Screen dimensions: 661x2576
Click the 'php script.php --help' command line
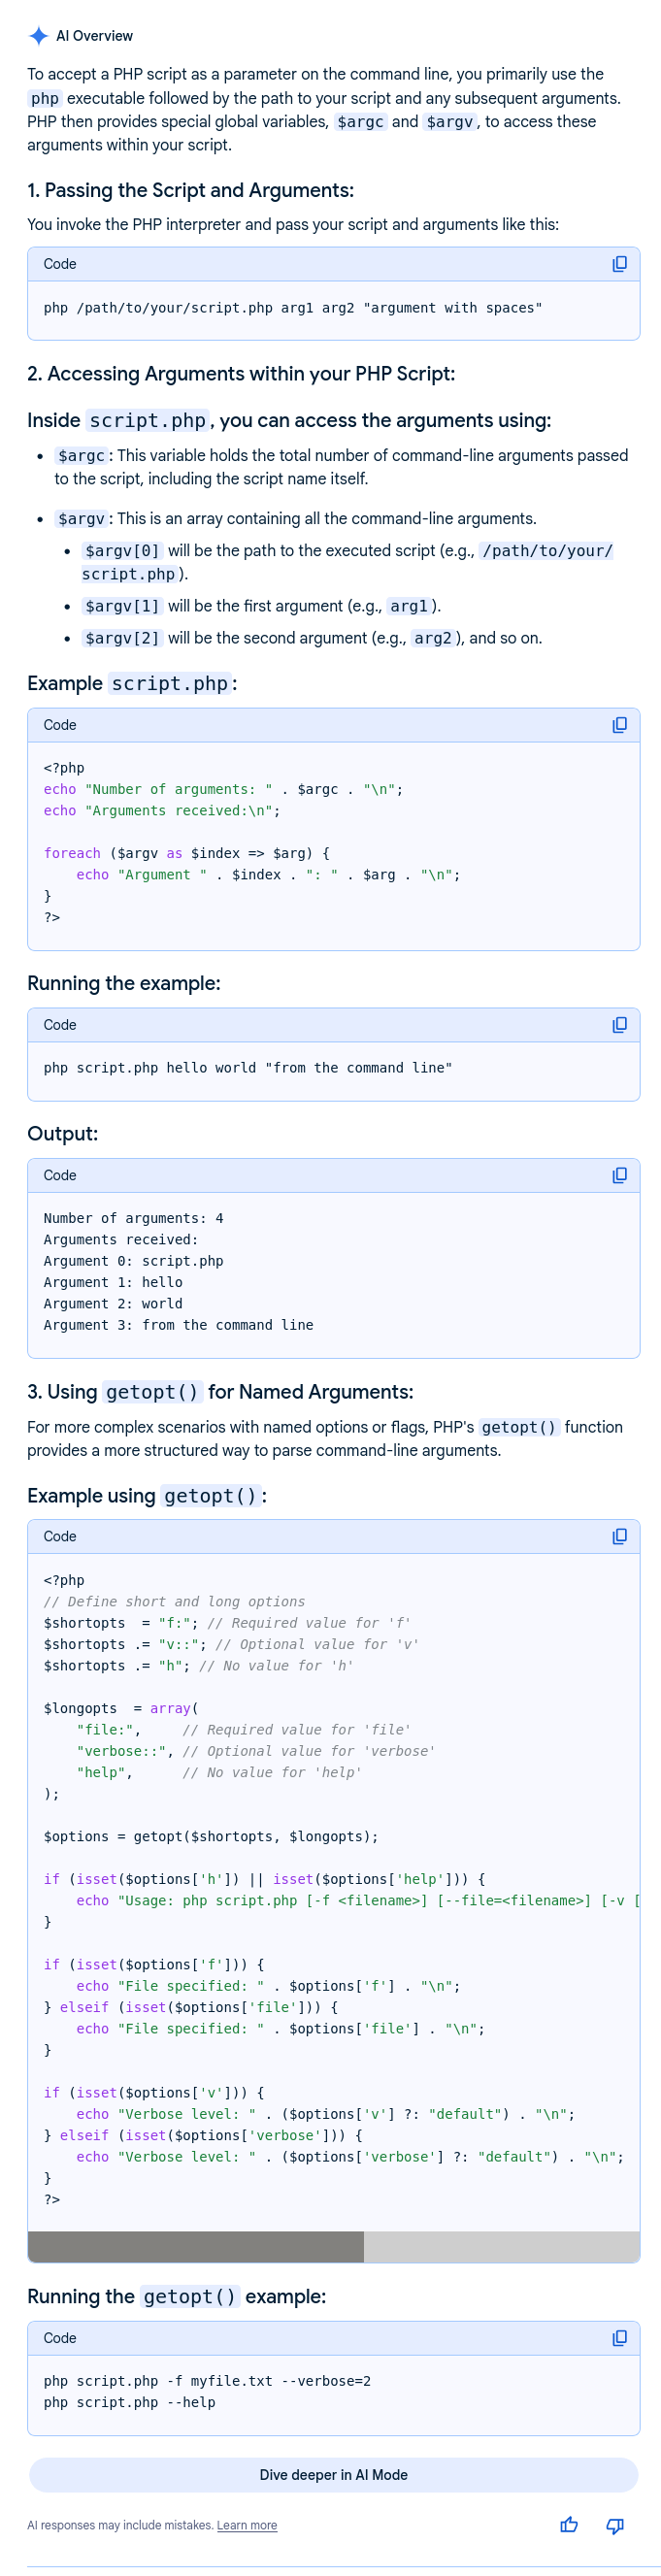point(129,2402)
